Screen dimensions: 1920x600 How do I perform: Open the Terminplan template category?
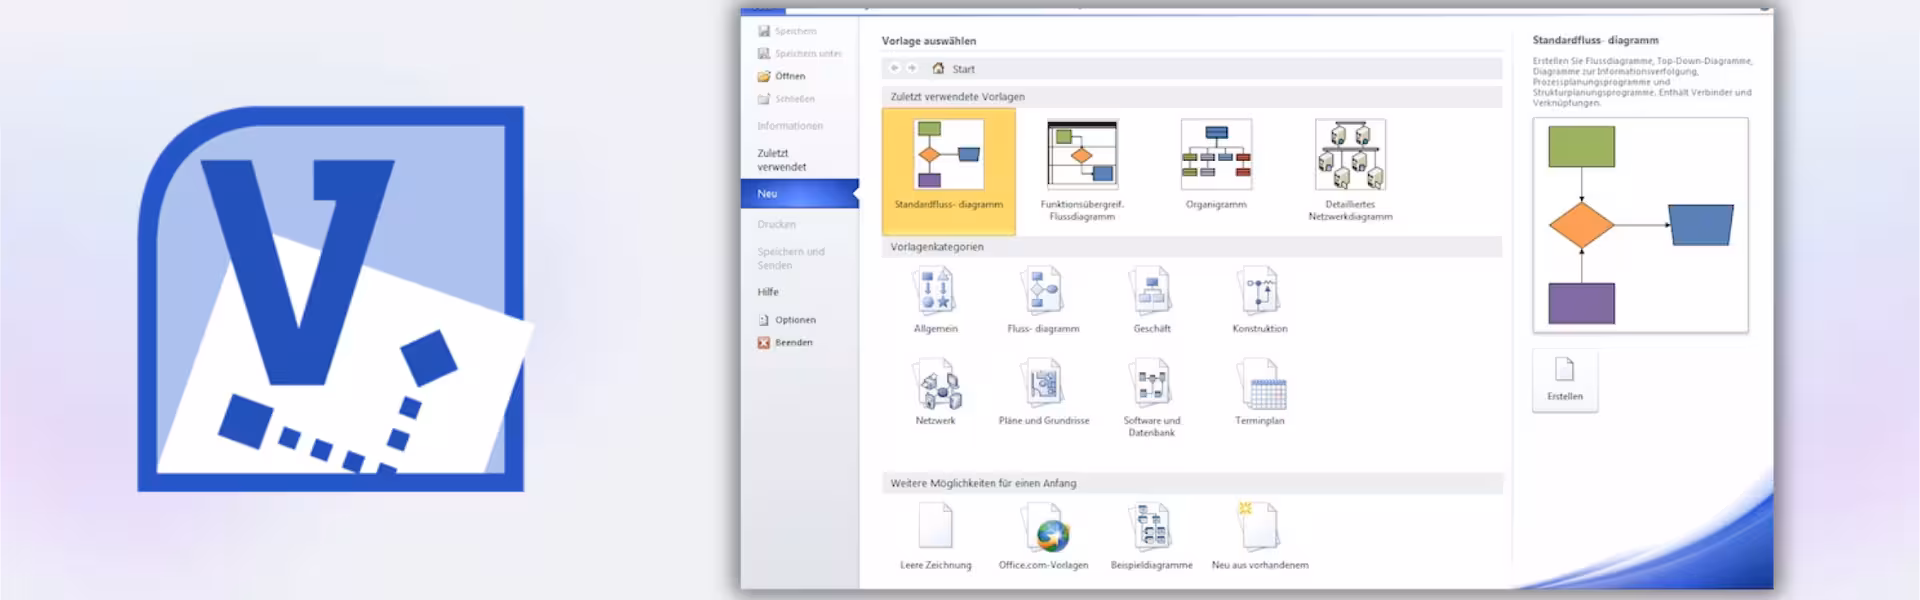[x=1260, y=393]
